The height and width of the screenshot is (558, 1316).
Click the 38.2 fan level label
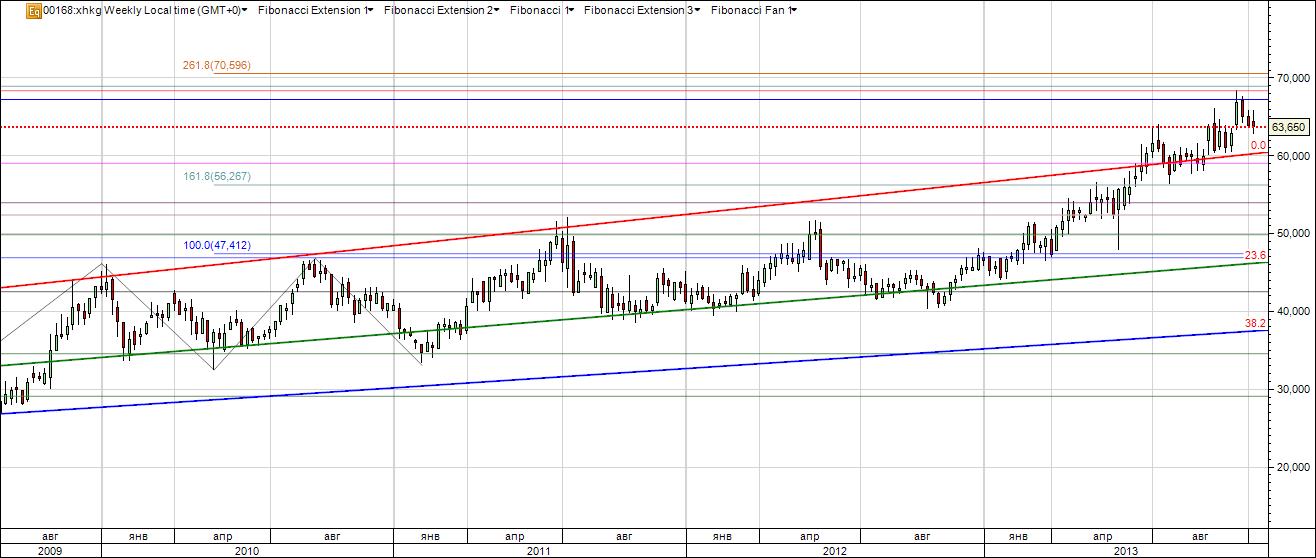(x=1255, y=323)
